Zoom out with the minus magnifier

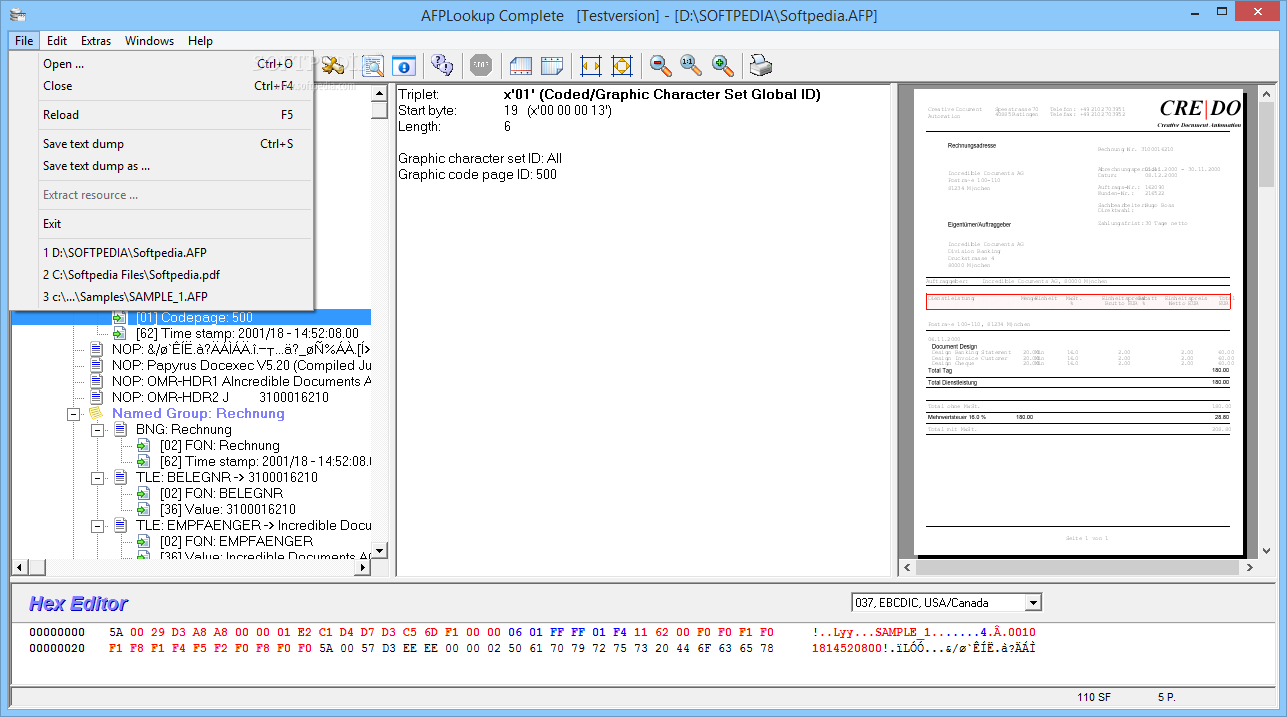[x=660, y=66]
